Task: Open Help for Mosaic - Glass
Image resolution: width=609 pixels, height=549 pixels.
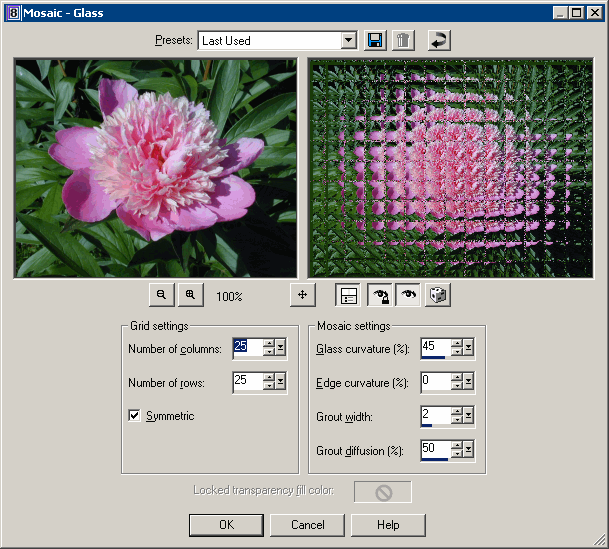Action: 388,525
